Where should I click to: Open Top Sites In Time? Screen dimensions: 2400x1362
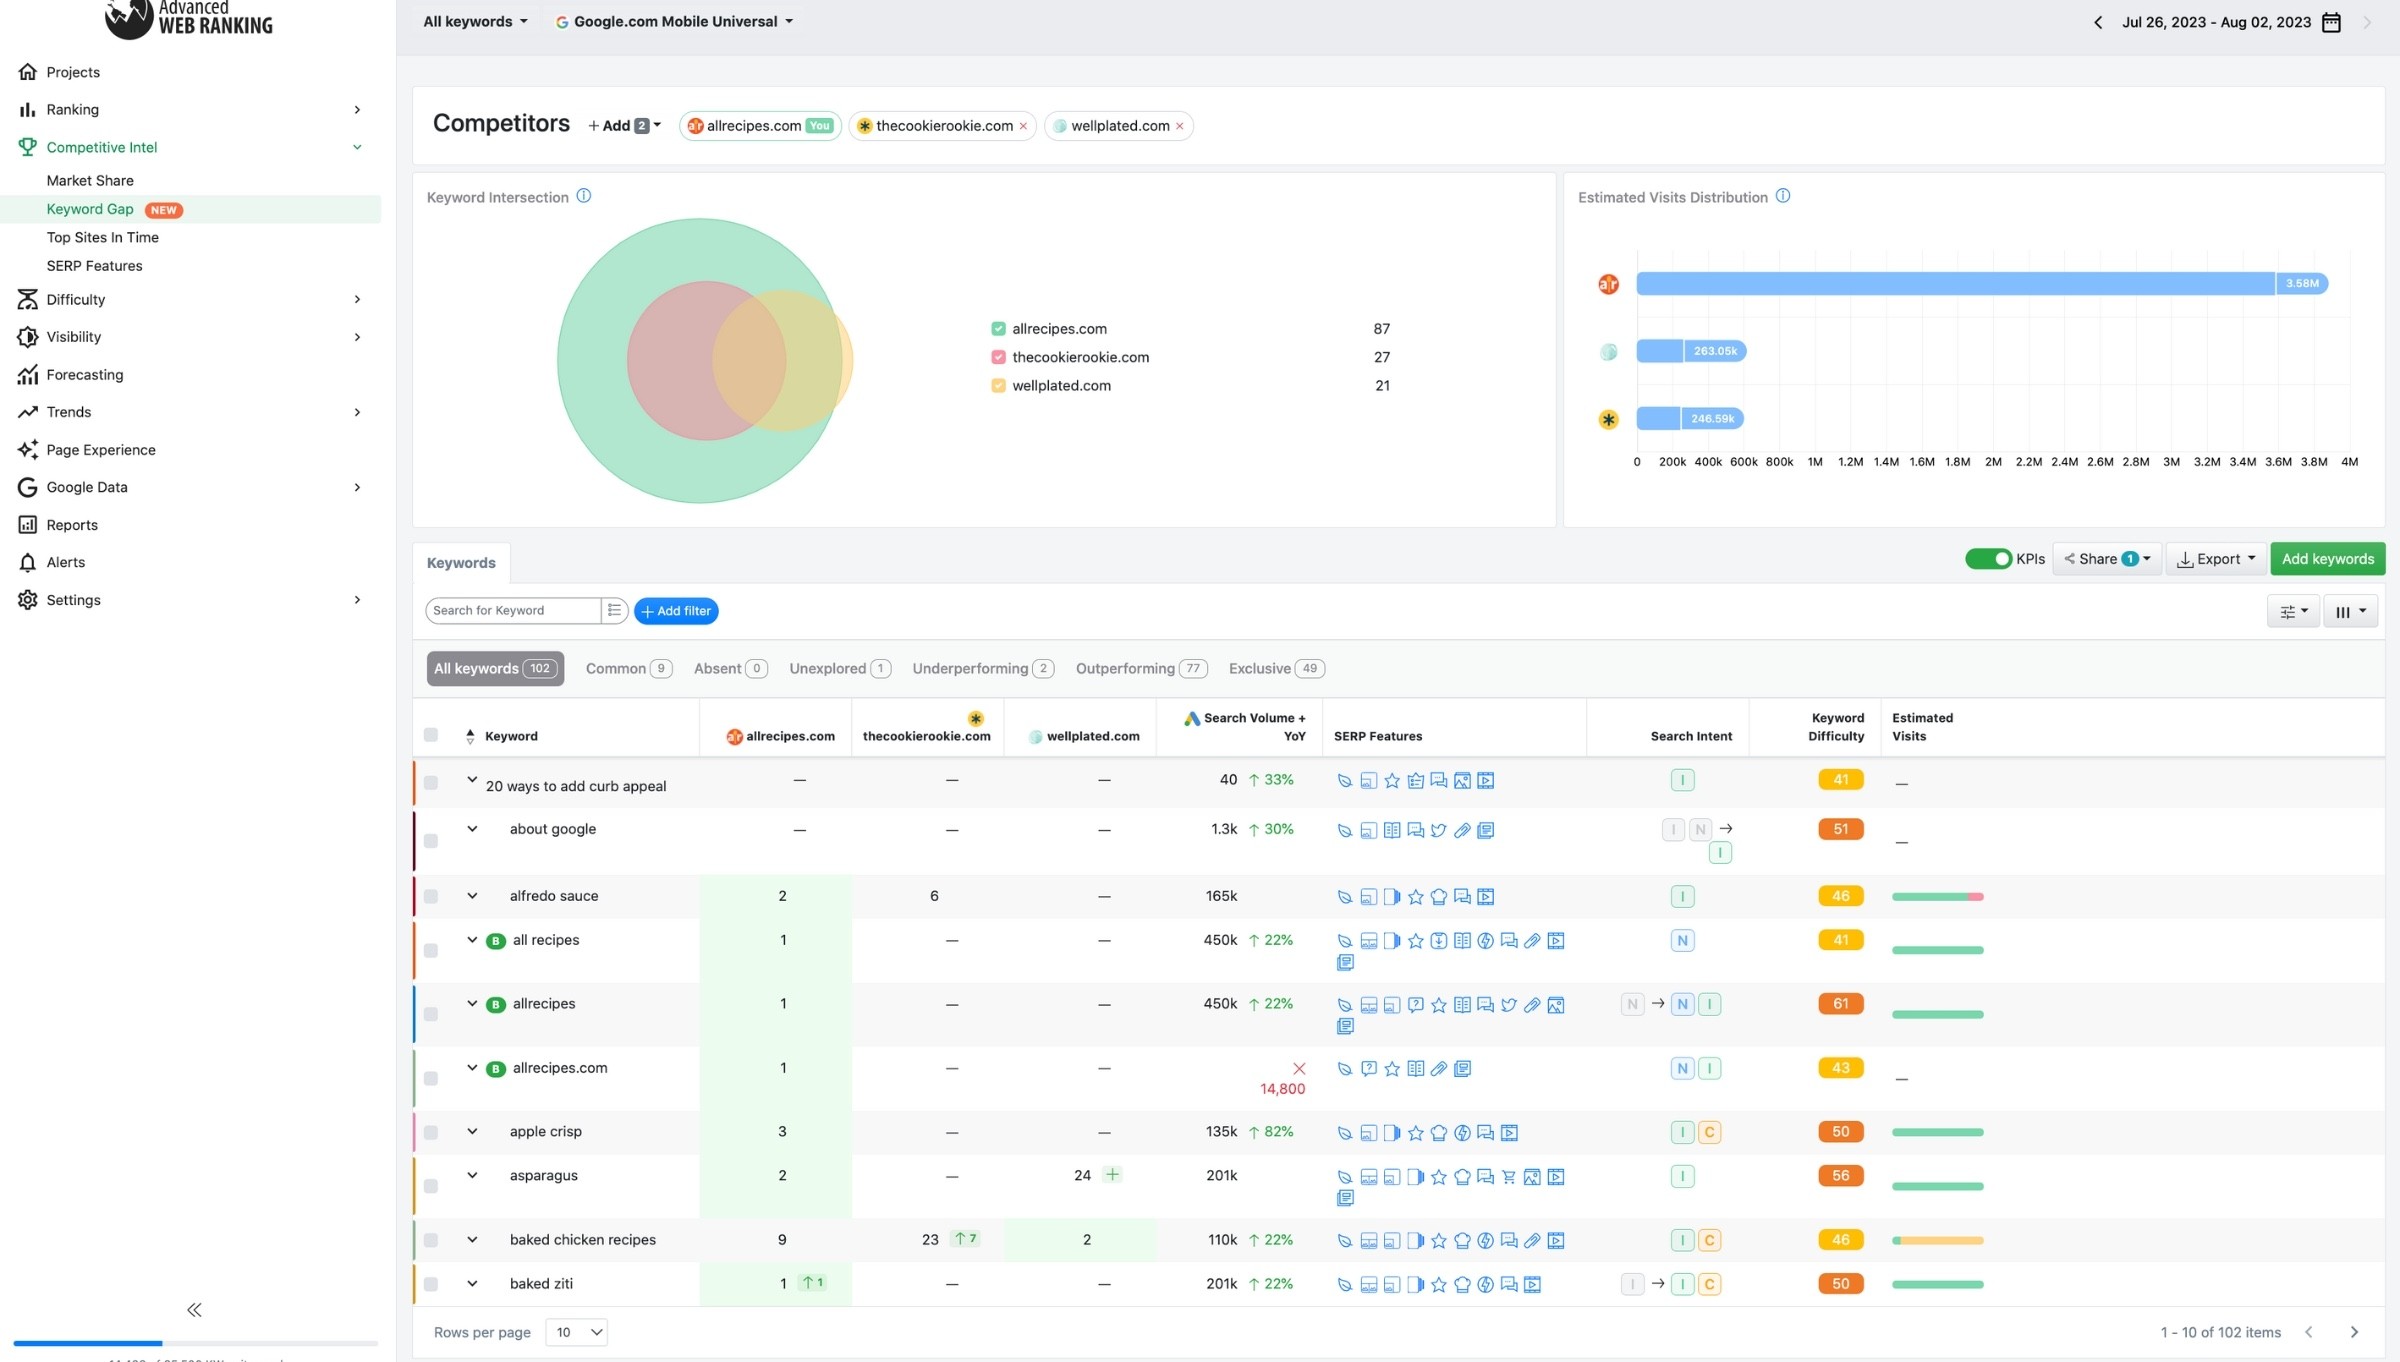[x=103, y=238]
